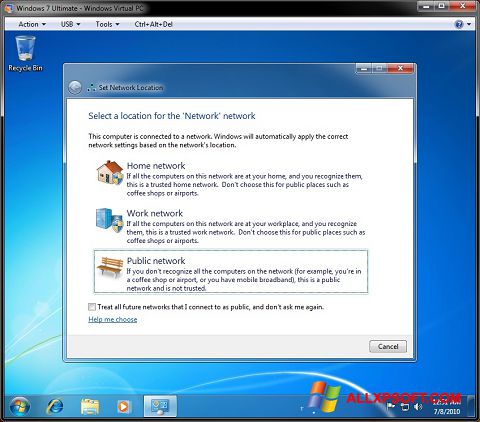
Task: Open the Tools dropdown menu
Action: point(107,24)
